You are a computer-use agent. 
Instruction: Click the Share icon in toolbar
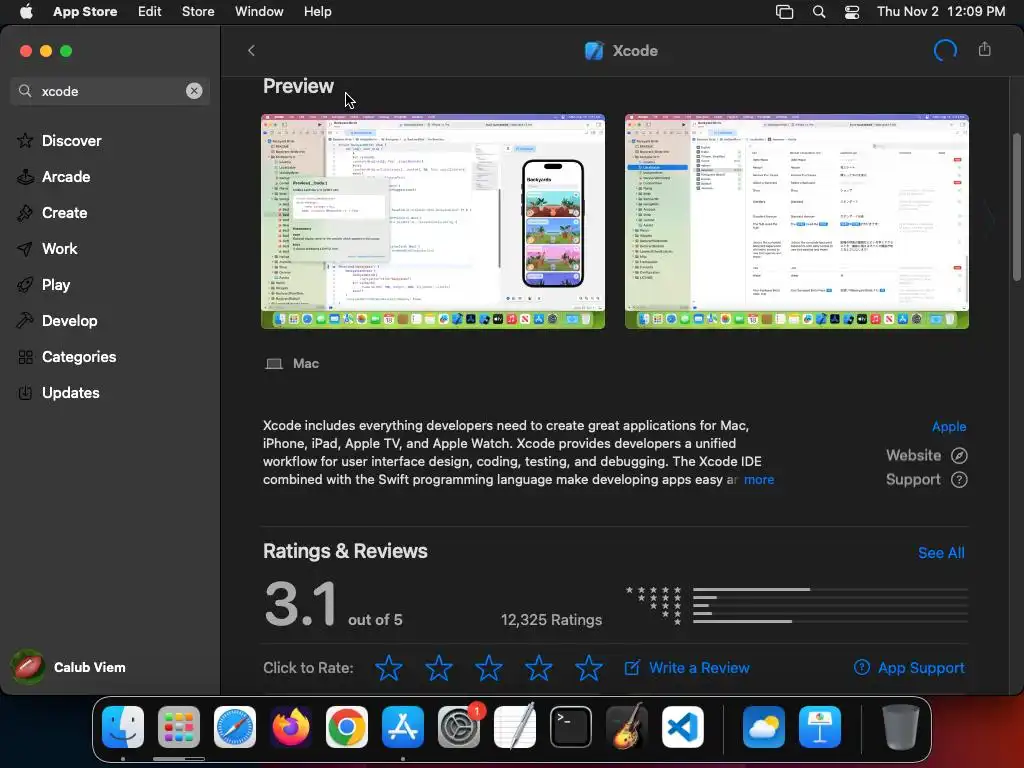[x=985, y=50]
